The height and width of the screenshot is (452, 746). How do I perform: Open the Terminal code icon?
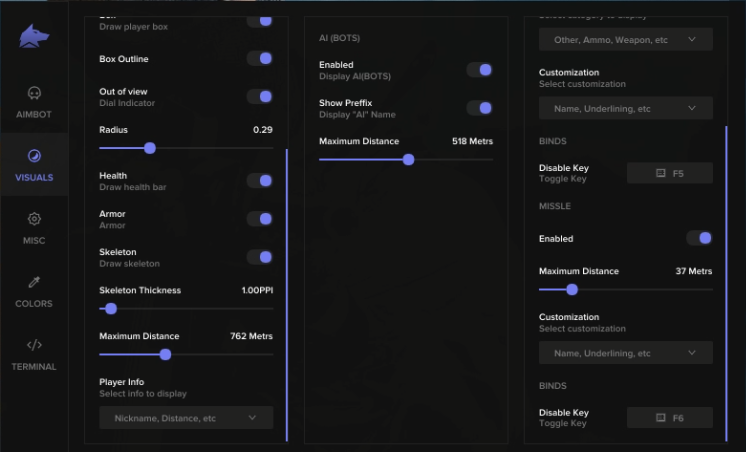[34, 345]
